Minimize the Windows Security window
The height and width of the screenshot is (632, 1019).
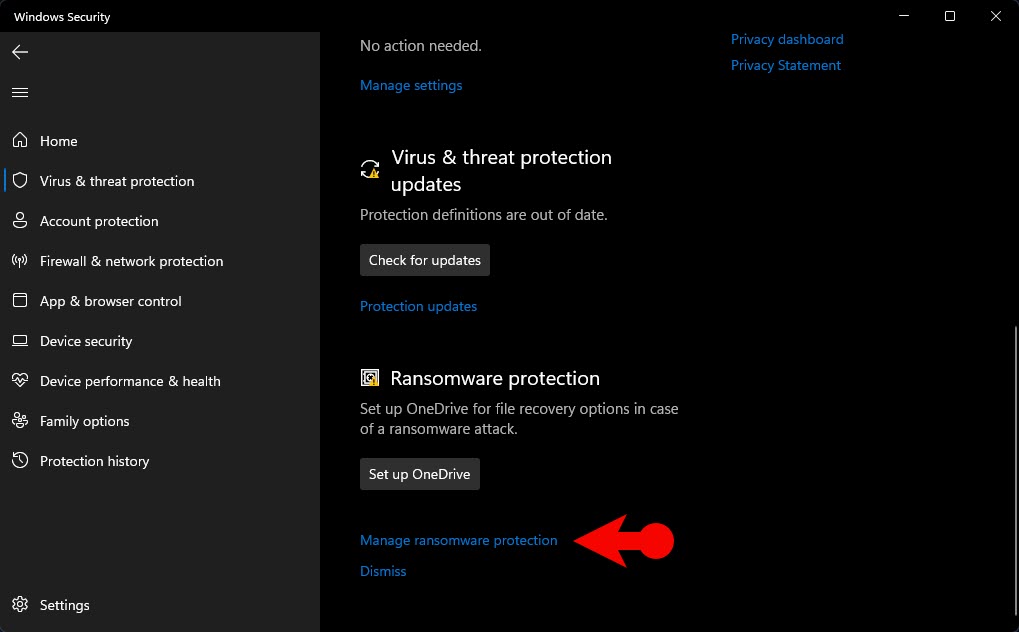pos(904,16)
